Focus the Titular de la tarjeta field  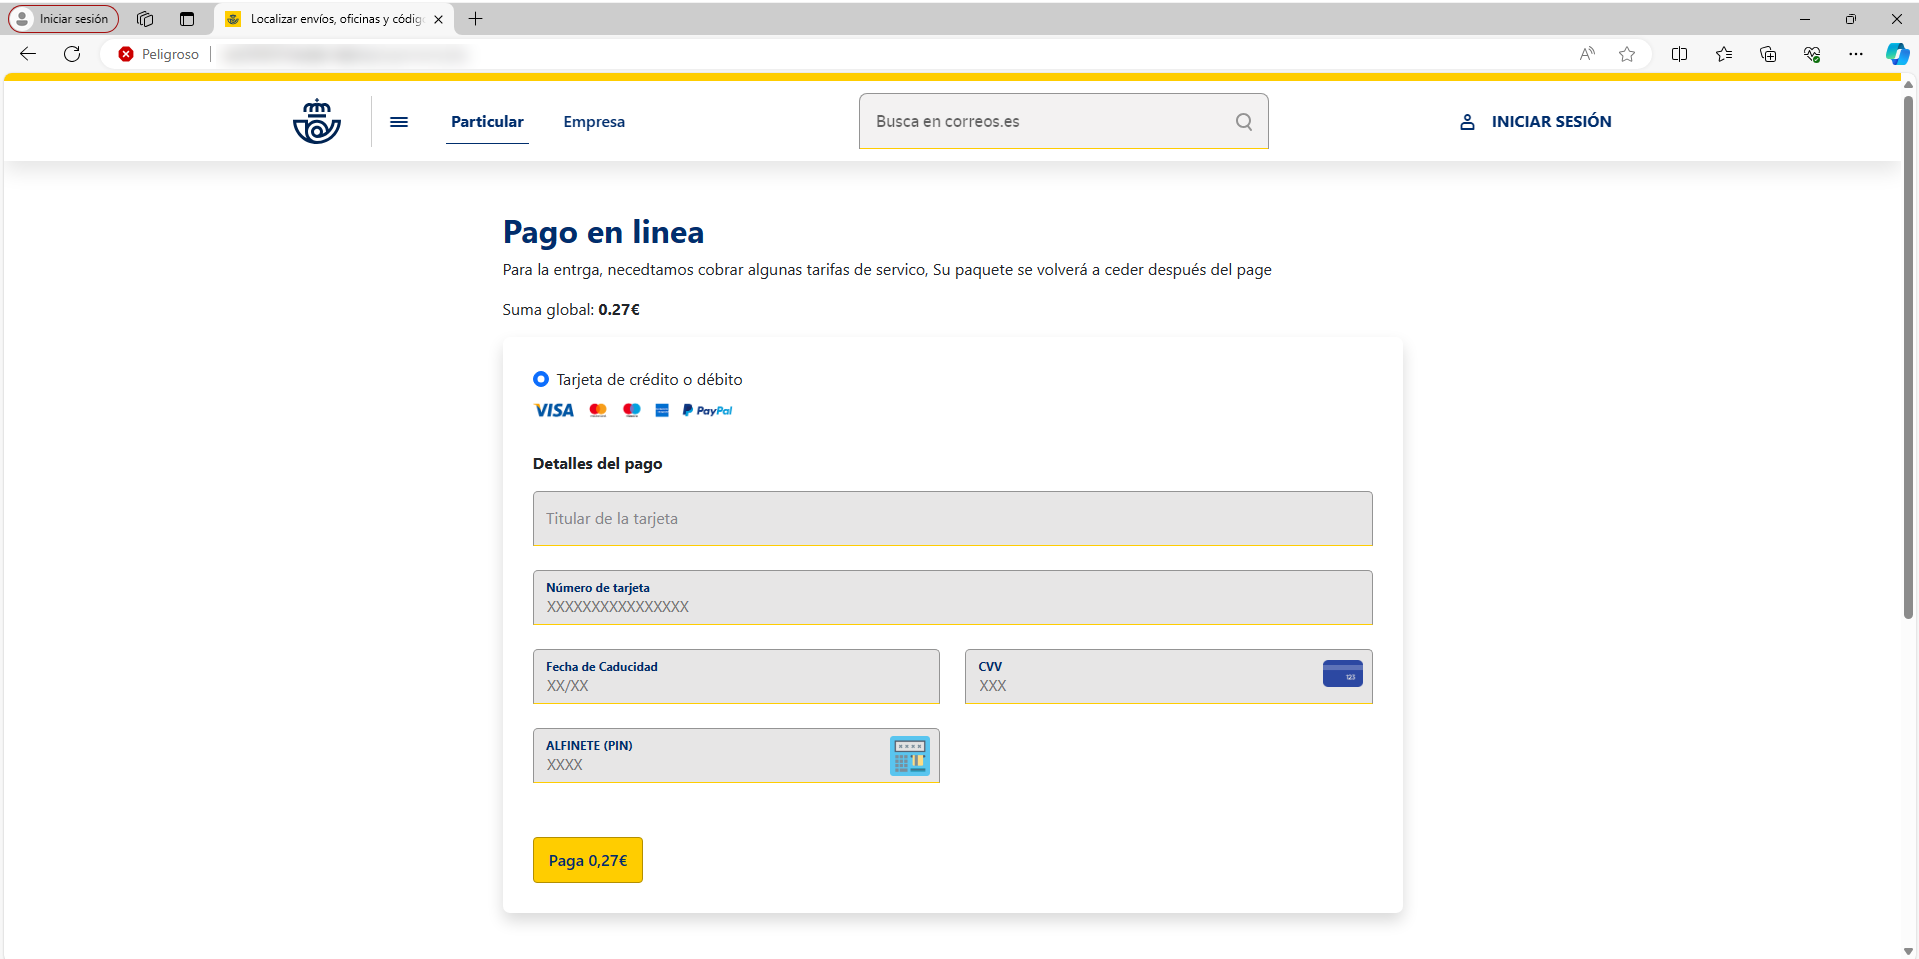(x=952, y=518)
